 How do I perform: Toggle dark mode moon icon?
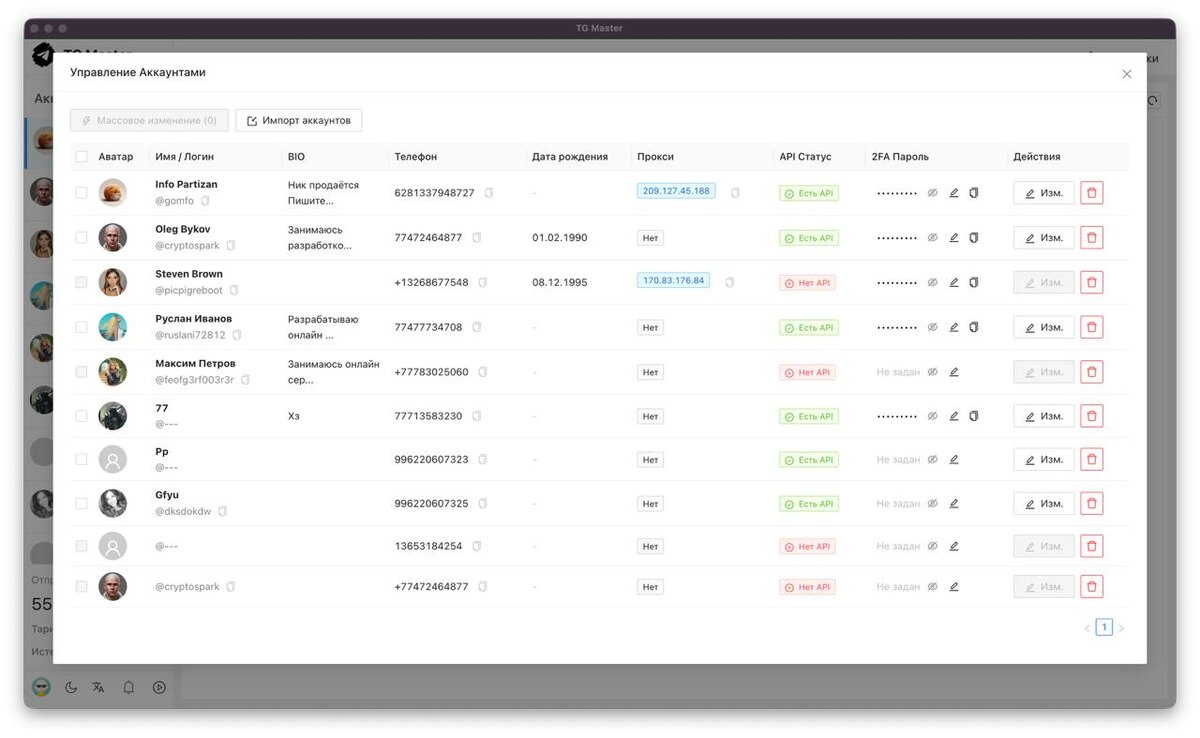click(x=71, y=687)
